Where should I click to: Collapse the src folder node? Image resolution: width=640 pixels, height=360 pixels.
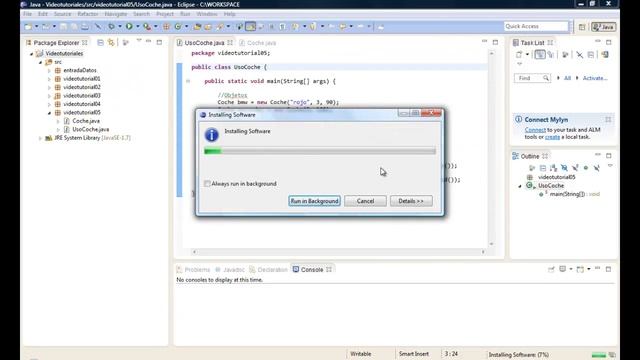click(40, 62)
